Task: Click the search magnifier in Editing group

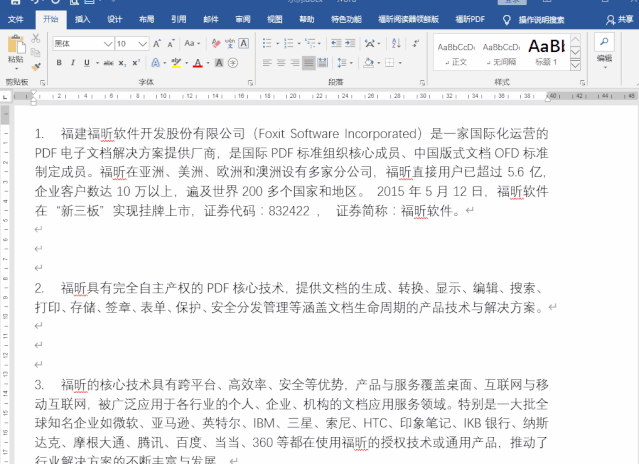Action: [x=604, y=42]
